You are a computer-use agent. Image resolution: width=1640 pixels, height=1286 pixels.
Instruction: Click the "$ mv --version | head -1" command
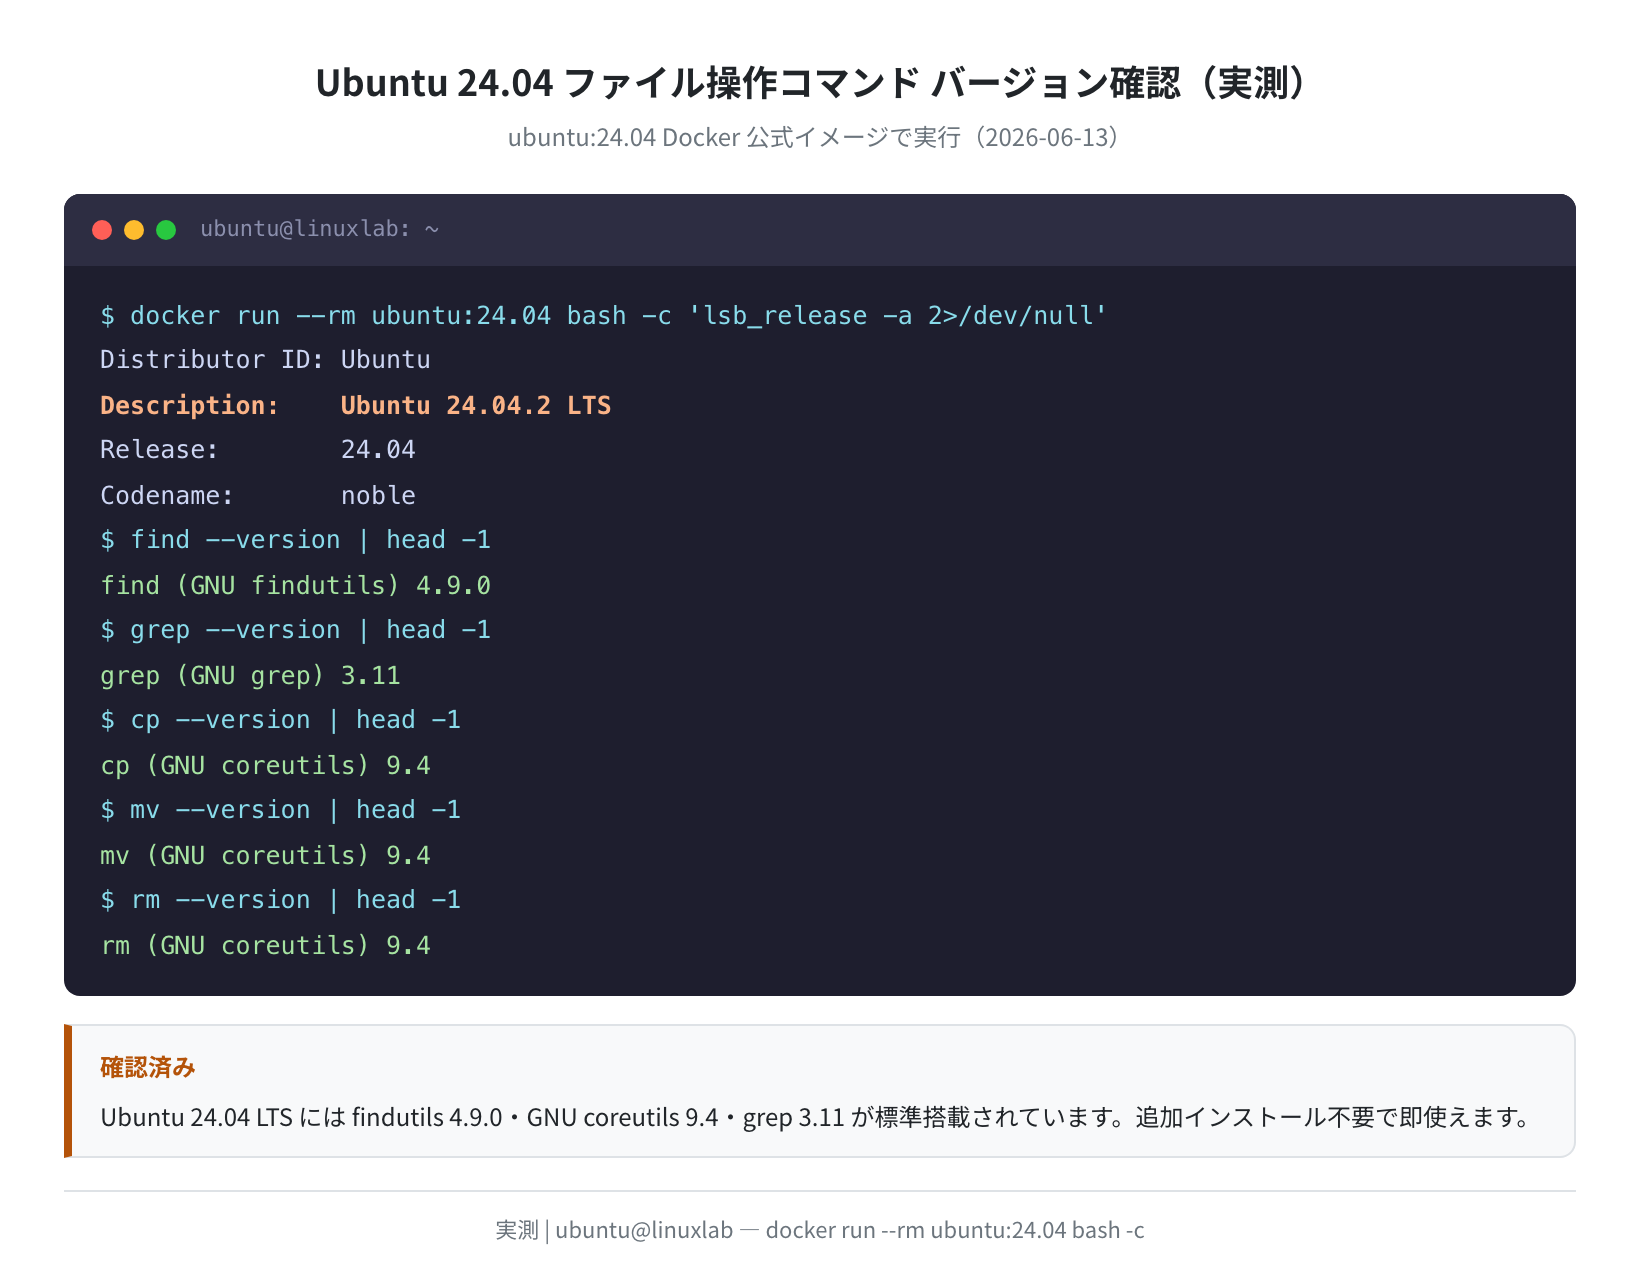tap(281, 810)
